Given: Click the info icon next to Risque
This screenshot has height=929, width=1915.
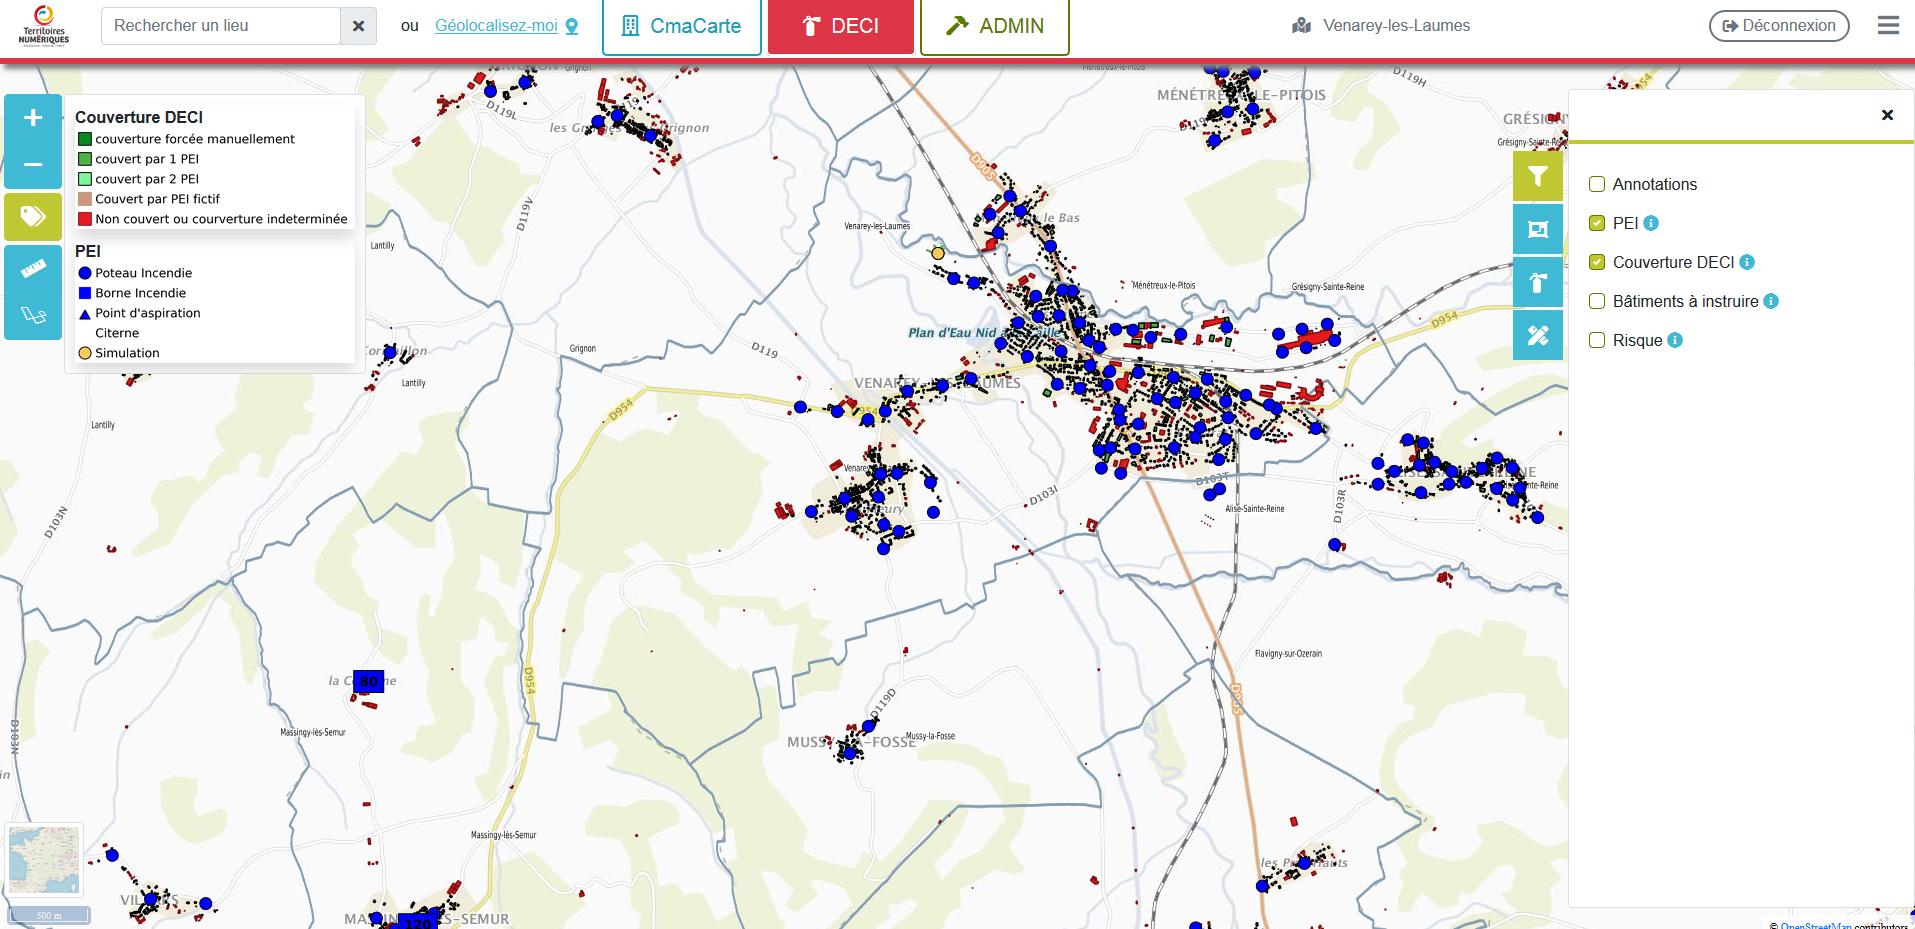Looking at the screenshot, I should coord(1675,340).
